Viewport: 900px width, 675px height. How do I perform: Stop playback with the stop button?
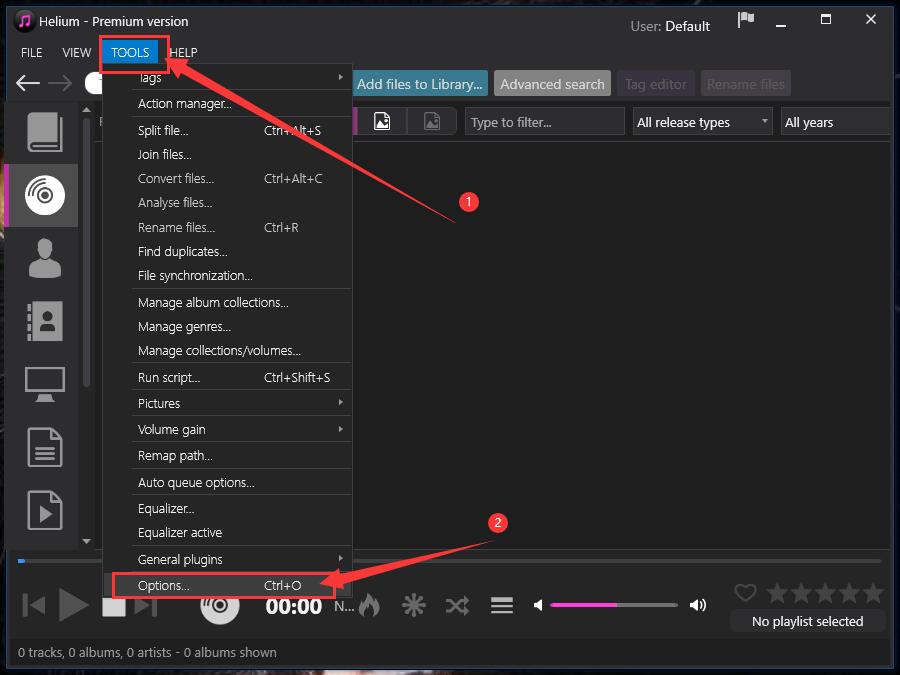click(114, 606)
